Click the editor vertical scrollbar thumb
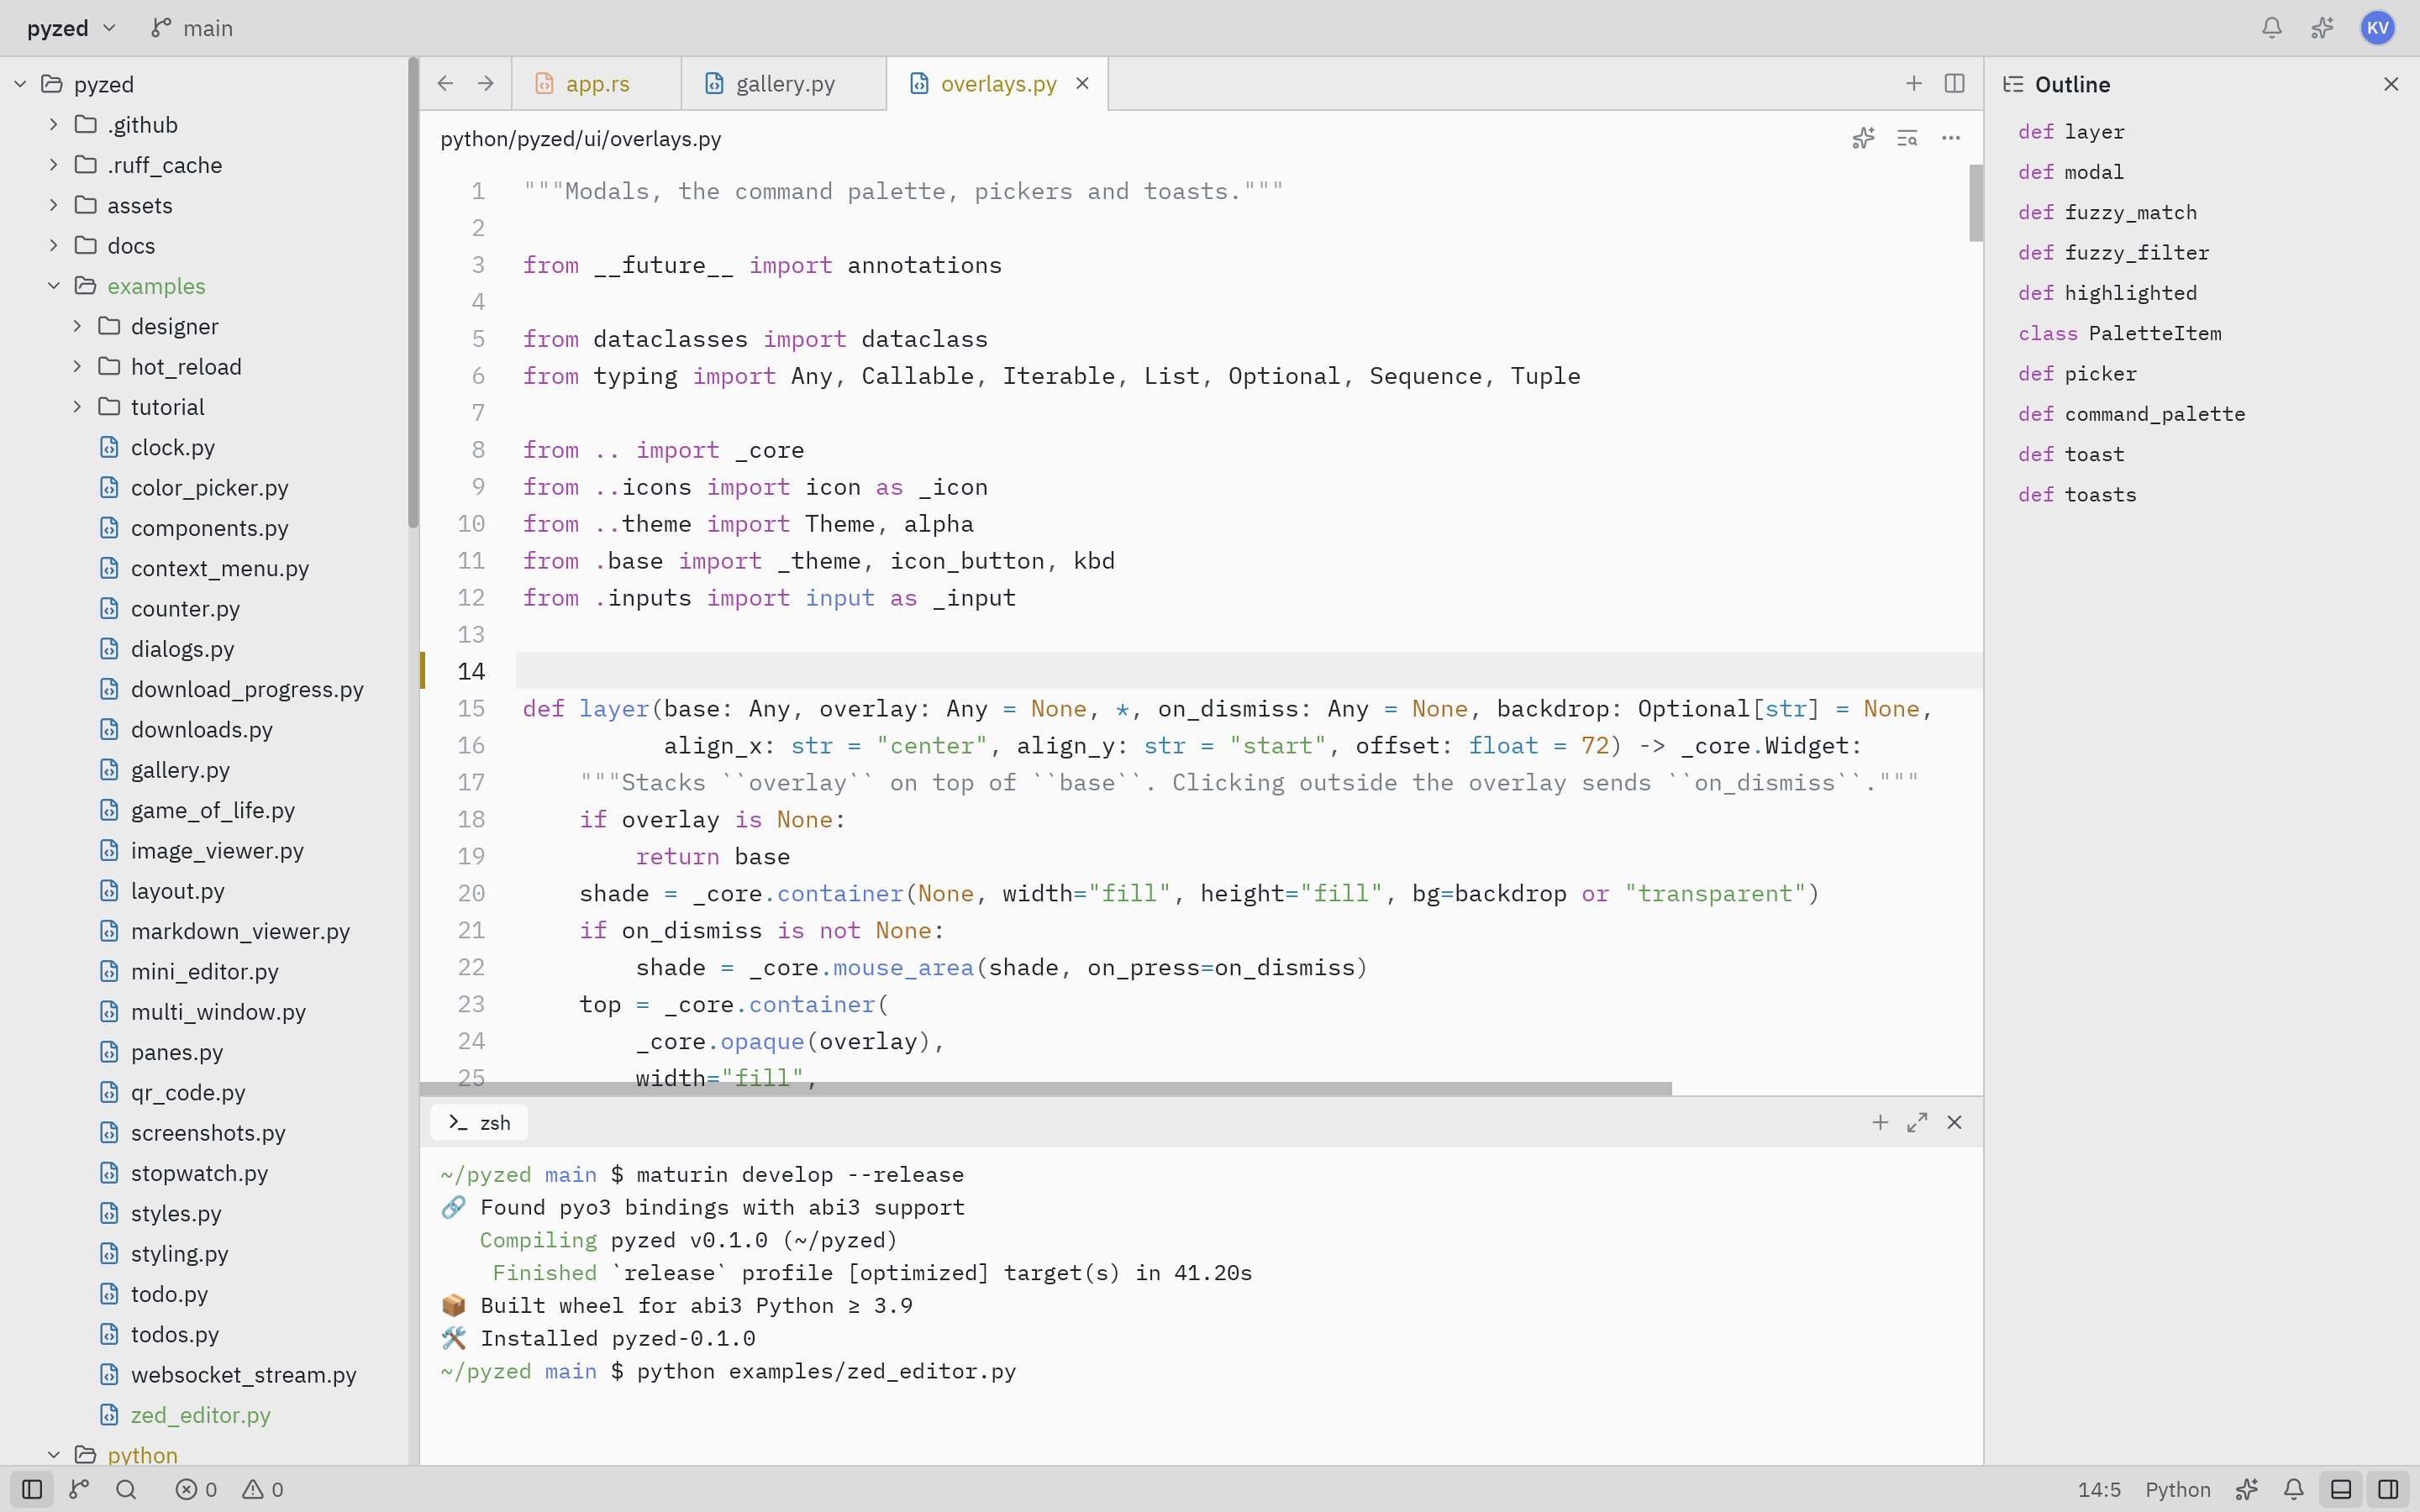 pos(1975,203)
